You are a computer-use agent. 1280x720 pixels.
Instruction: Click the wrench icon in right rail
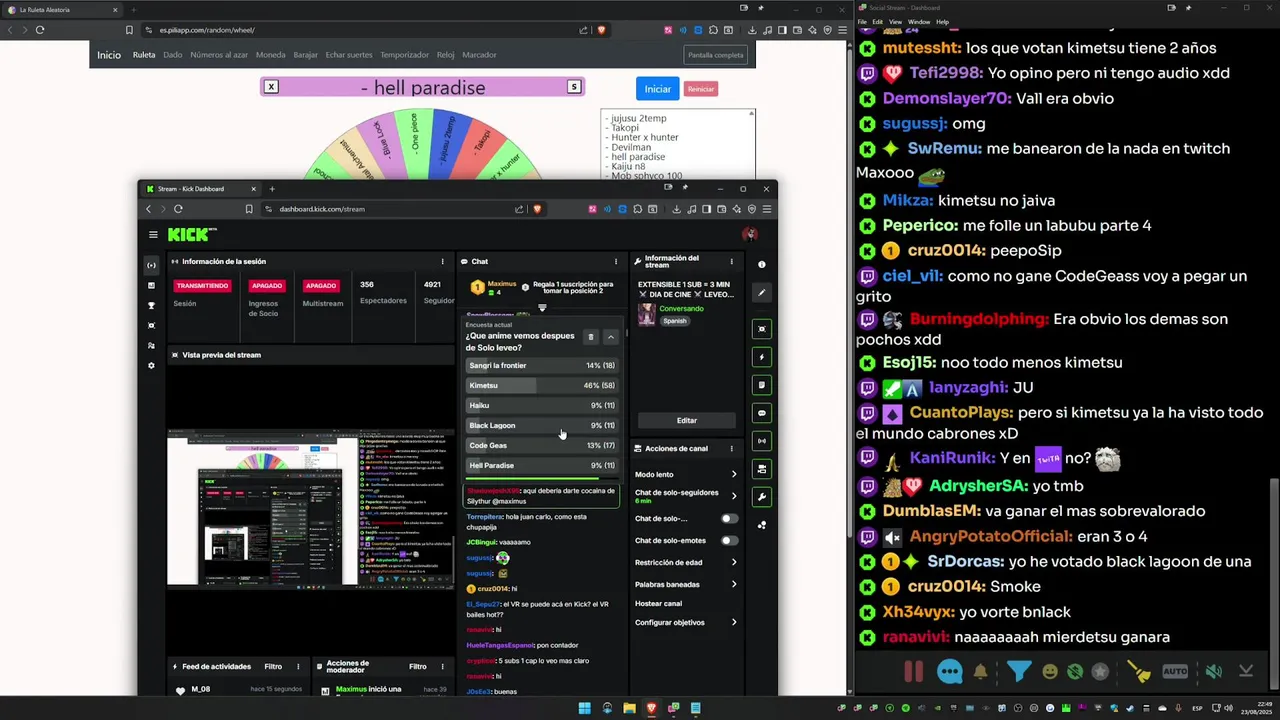point(762,497)
